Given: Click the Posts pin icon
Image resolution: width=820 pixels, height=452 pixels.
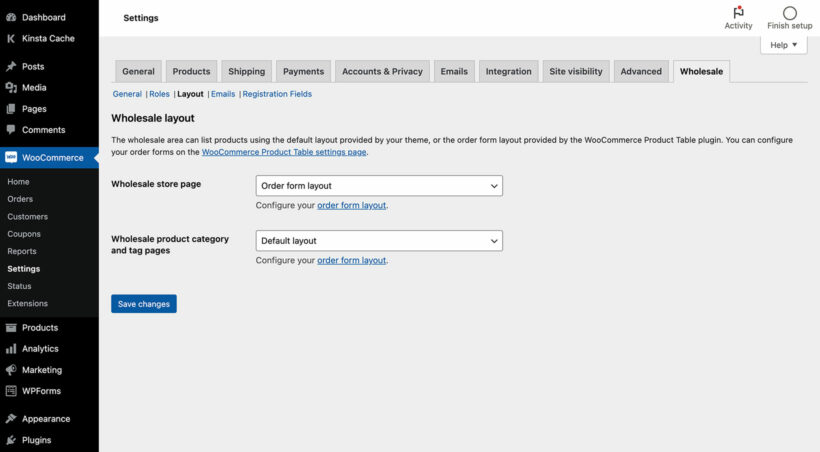Looking at the screenshot, I should [x=11, y=66].
